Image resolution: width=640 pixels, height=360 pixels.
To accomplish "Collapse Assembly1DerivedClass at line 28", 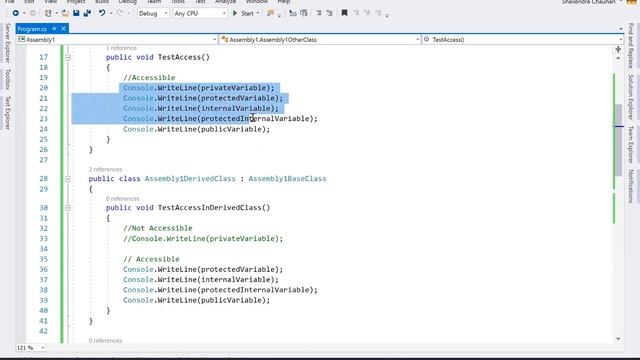I will (68, 179).
